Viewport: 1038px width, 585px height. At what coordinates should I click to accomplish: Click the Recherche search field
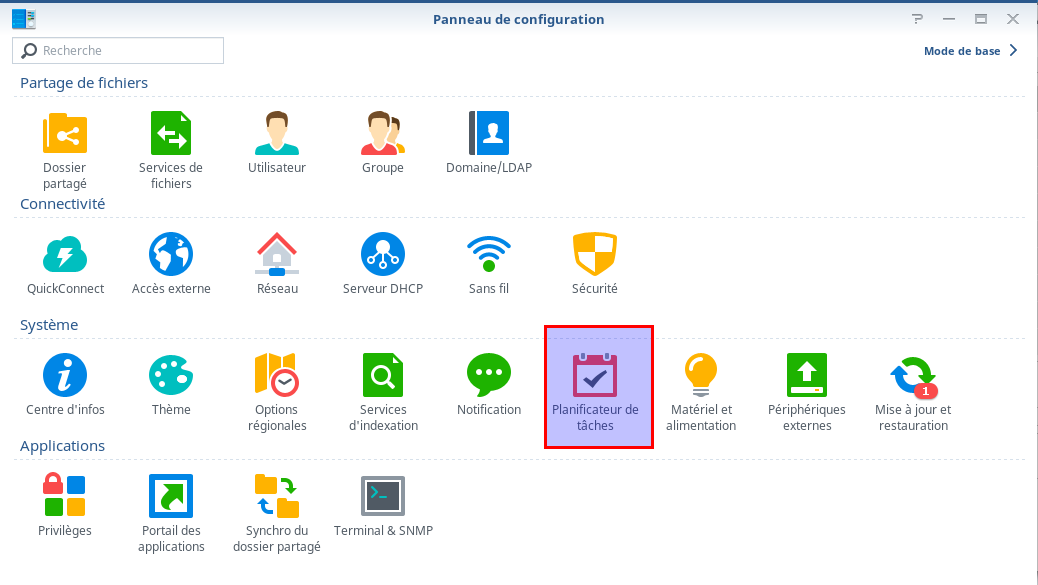coord(118,50)
